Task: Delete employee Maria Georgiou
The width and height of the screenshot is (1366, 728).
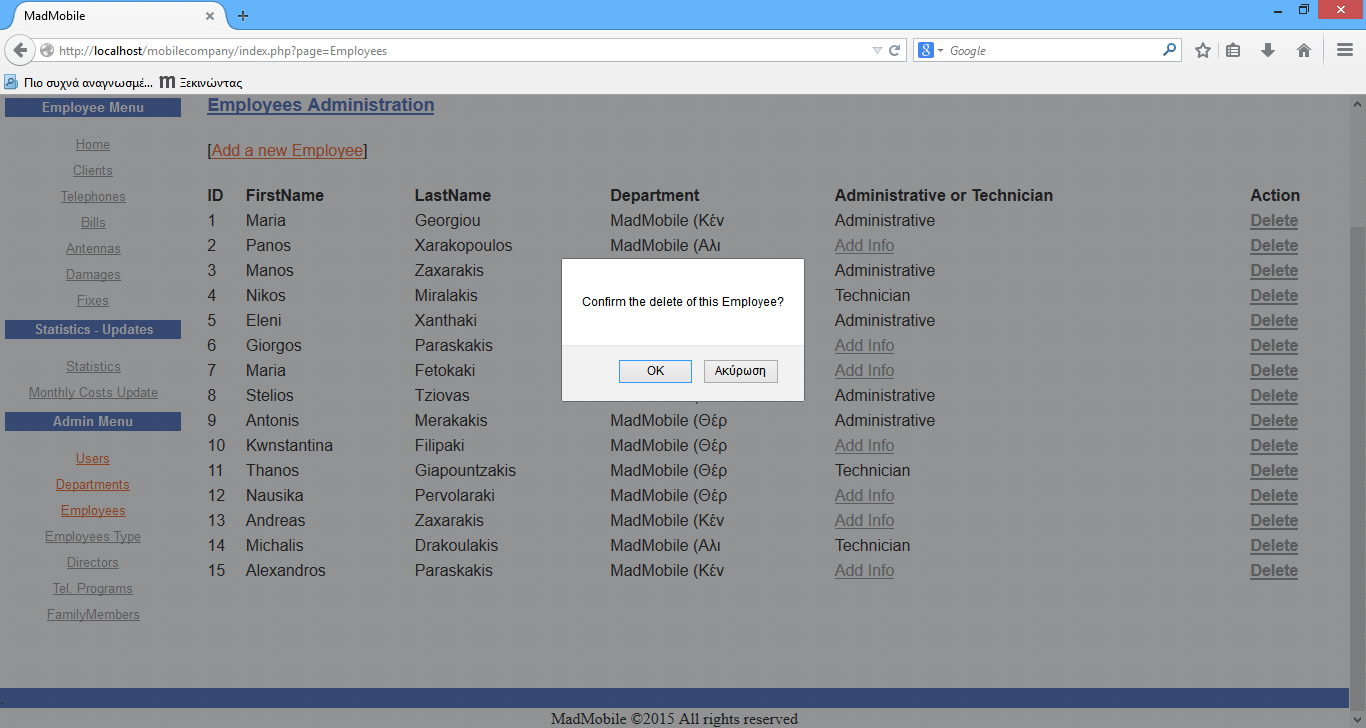Action: [1274, 221]
